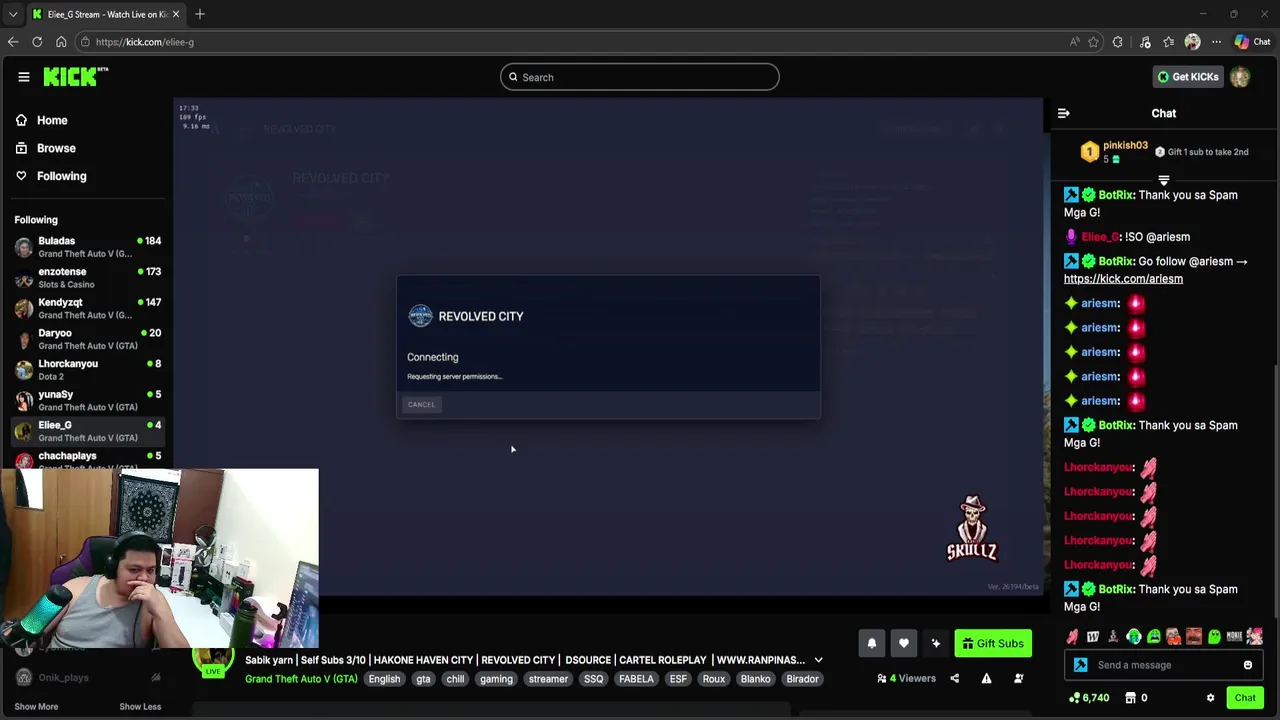Click the green Chat send button
This screenshot has width=1280, height=720.
(1245, 698)
